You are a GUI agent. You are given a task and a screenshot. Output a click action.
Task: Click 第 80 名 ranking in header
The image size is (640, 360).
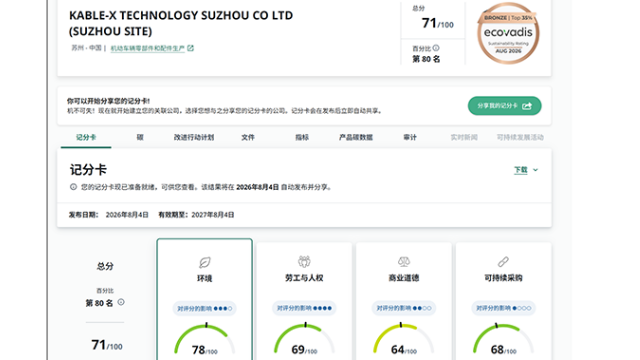coord(426,59)
